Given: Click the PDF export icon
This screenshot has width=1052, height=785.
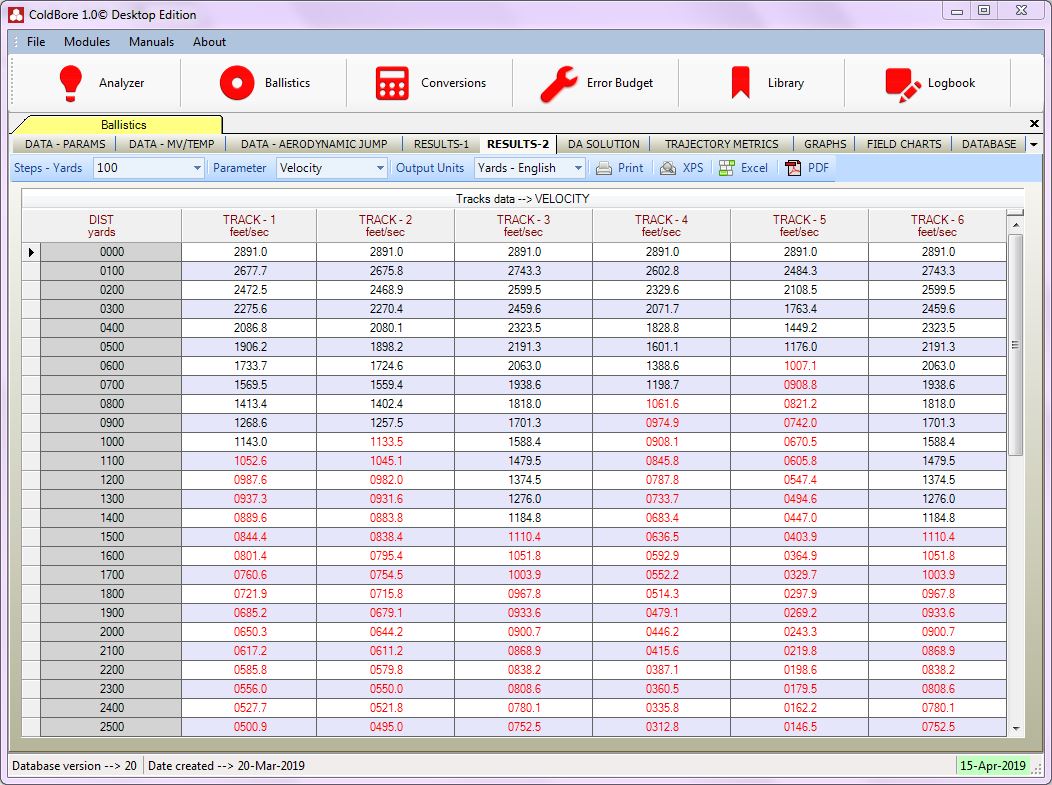Looking at the screenshot, I should click(793, 168).
